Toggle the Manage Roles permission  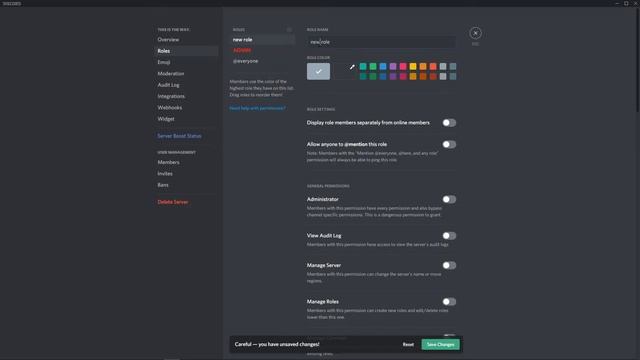pyautogui.click(x=449, y=302)
